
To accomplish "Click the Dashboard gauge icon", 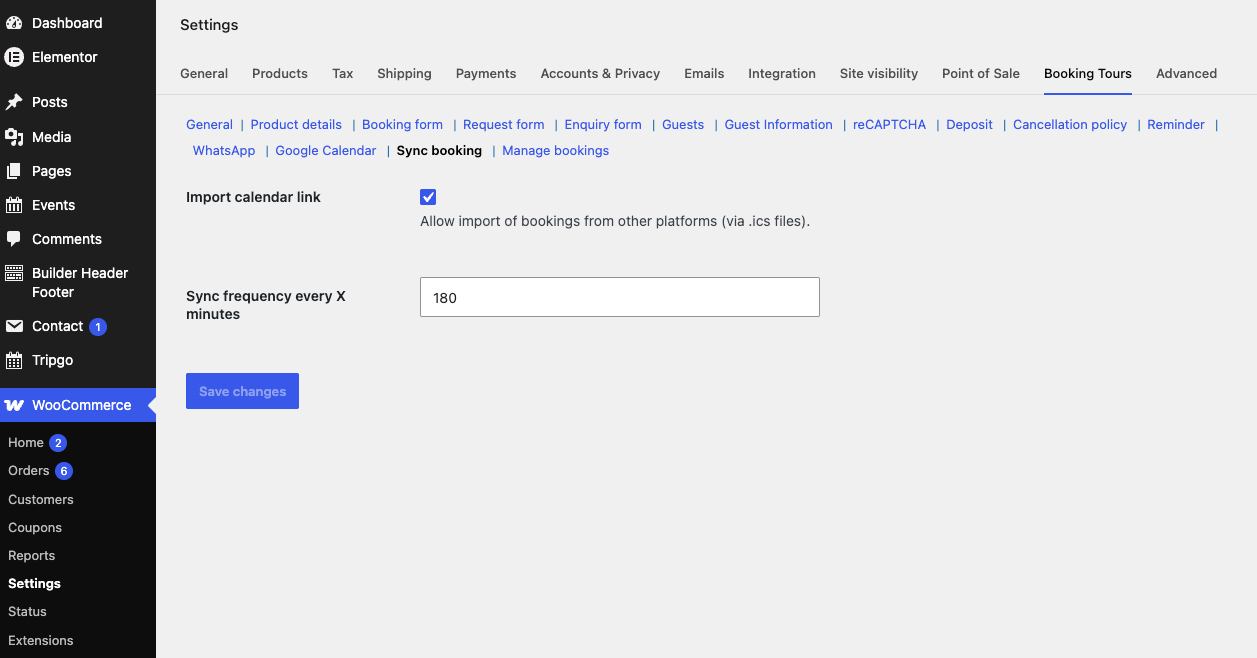I will point(14,23).
